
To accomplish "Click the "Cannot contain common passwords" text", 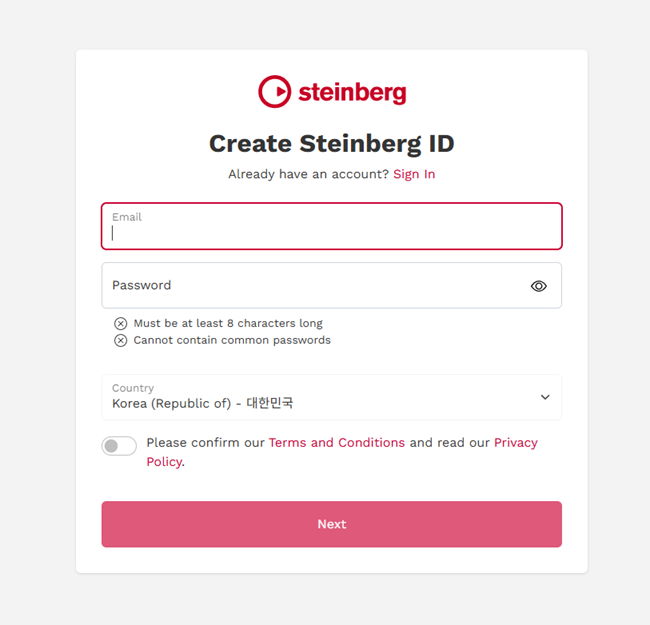I will 232,340.
